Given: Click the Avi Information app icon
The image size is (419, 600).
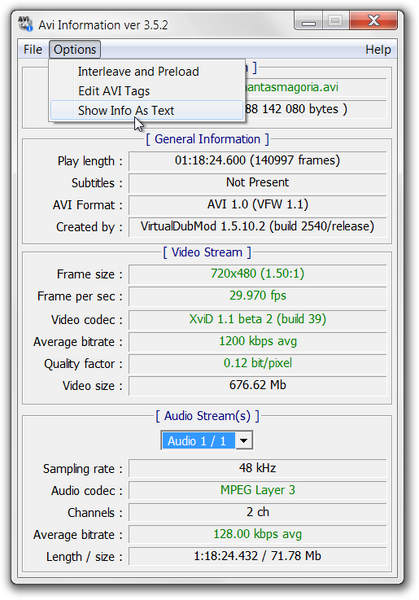Looking at the screenshot, I should point(25,24).
